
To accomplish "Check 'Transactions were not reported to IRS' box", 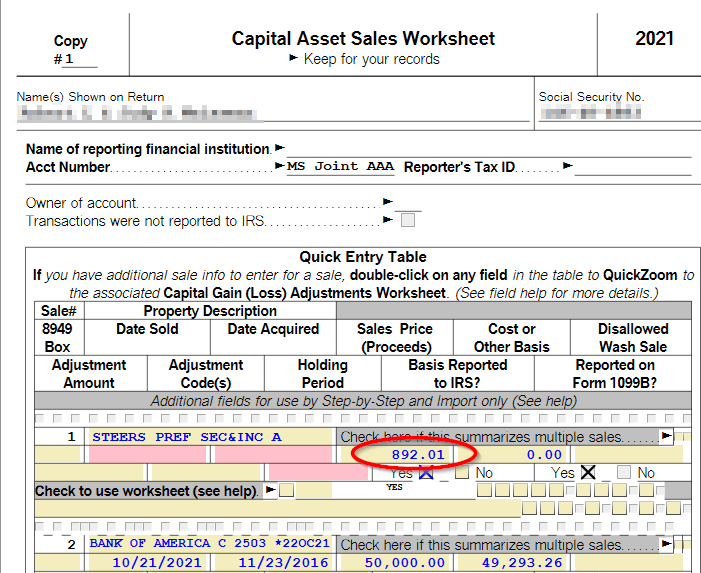I will pos(408,220).
